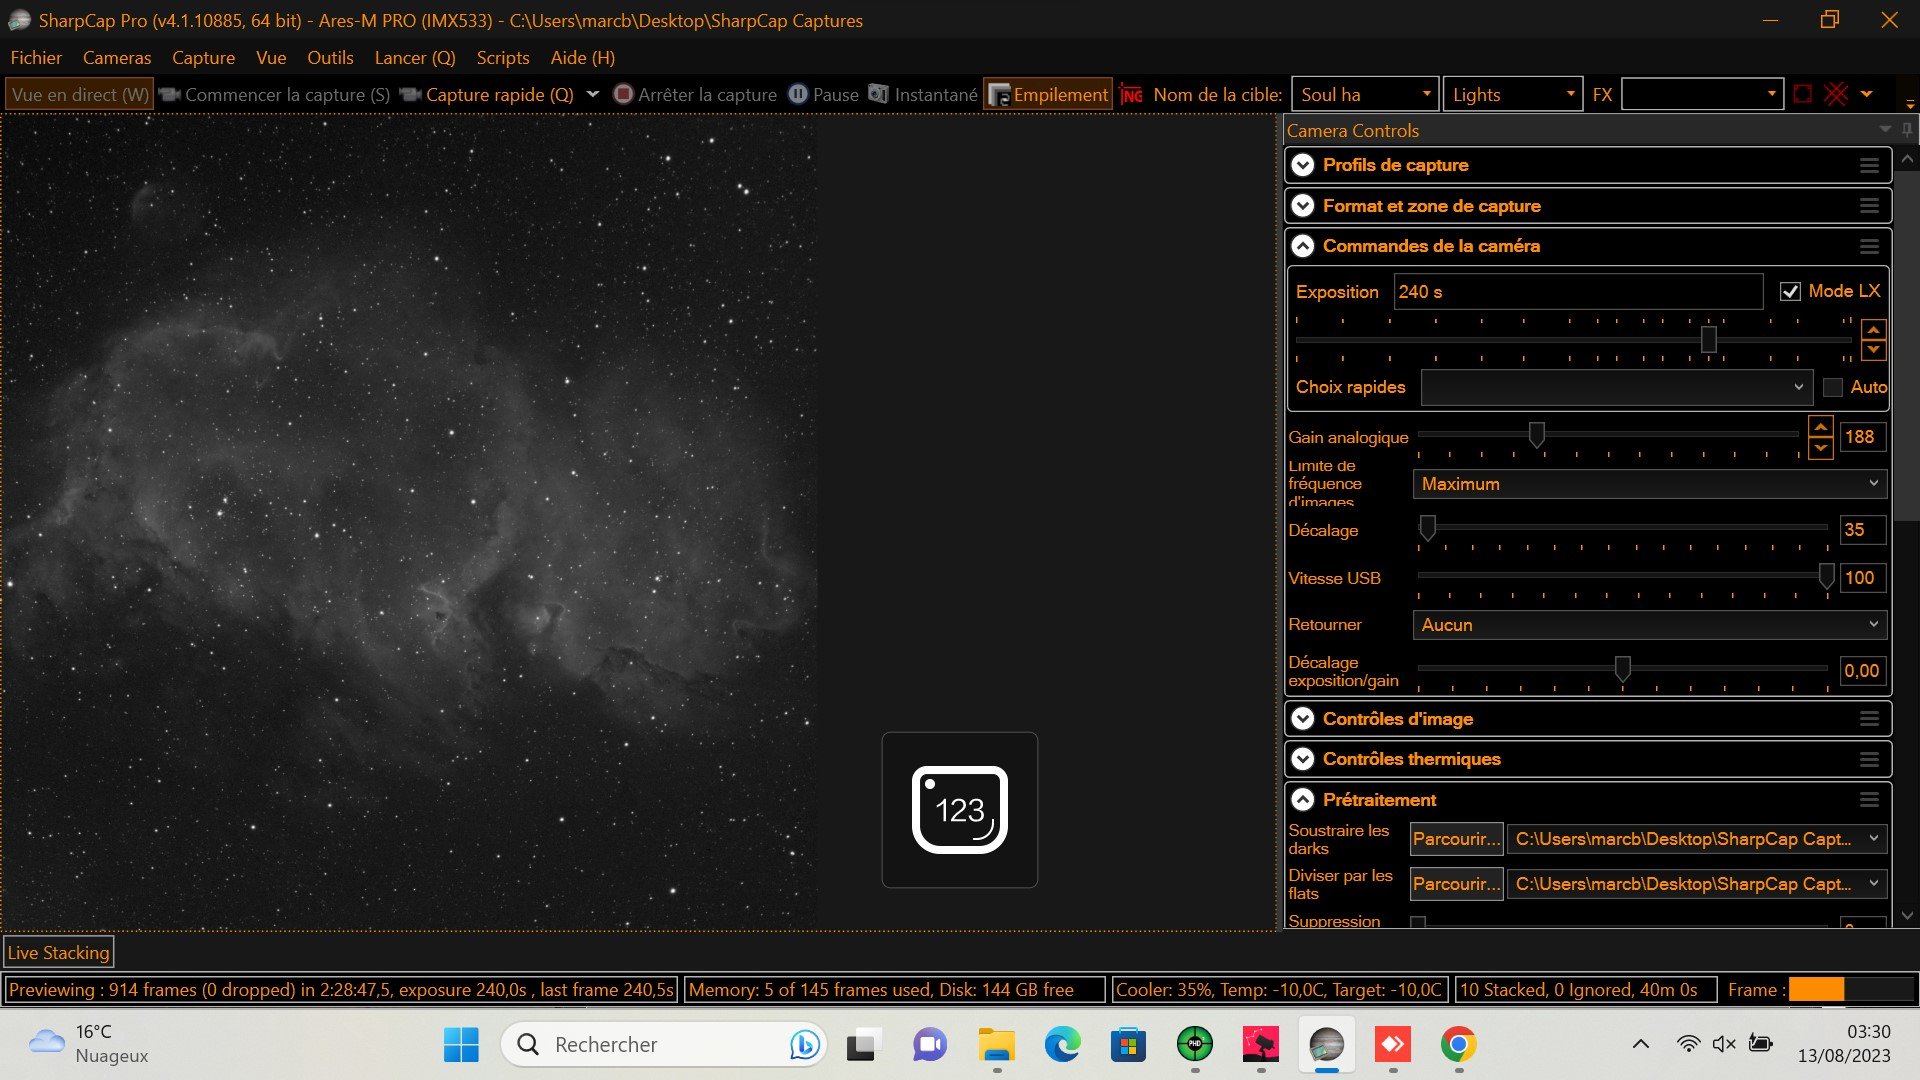The width and height of the screenshot is (1920, 1080).
Task: Open the Retourner dropdown set to Aucun
Action: (1649, 625)
